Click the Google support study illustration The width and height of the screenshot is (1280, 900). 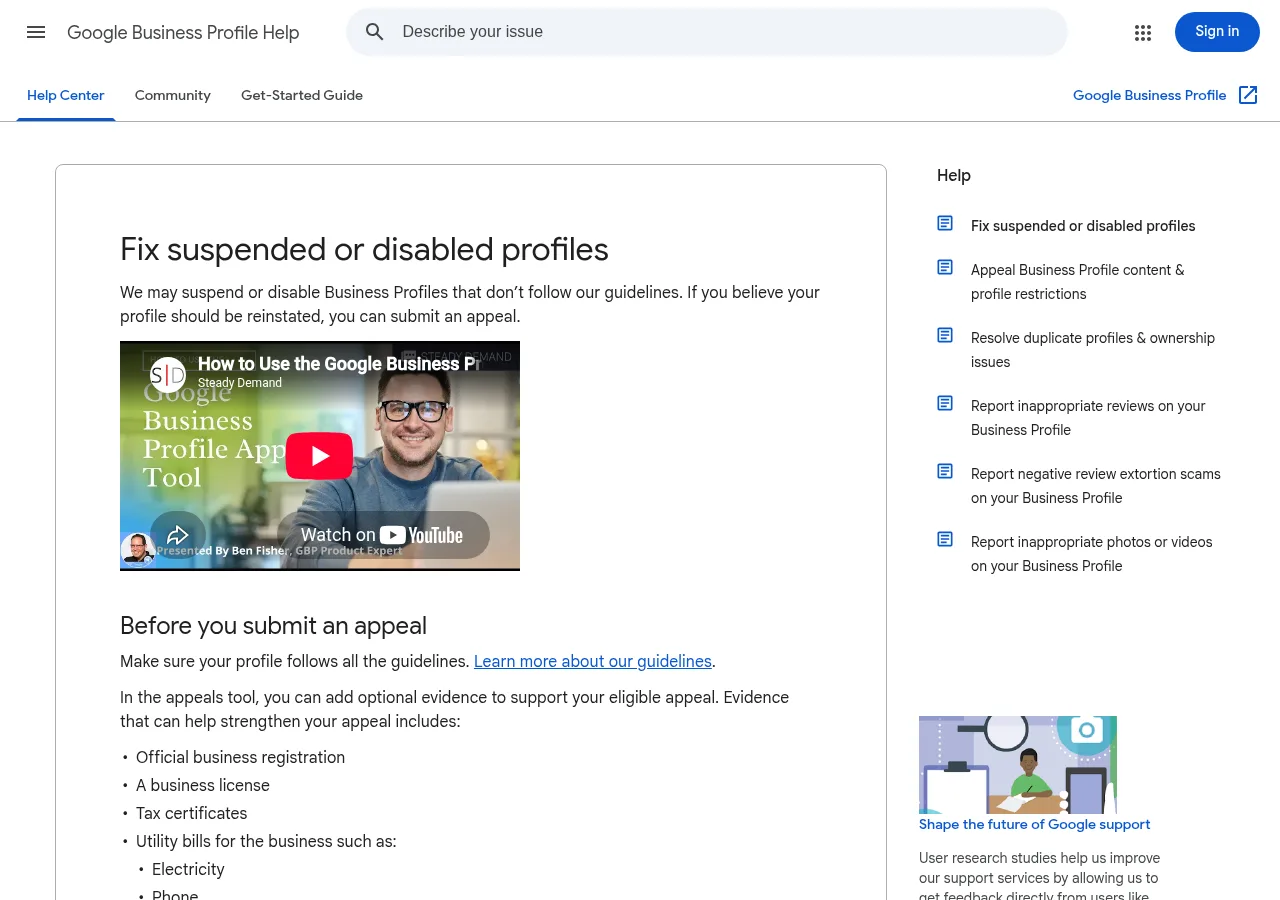tap(1018, 765)
